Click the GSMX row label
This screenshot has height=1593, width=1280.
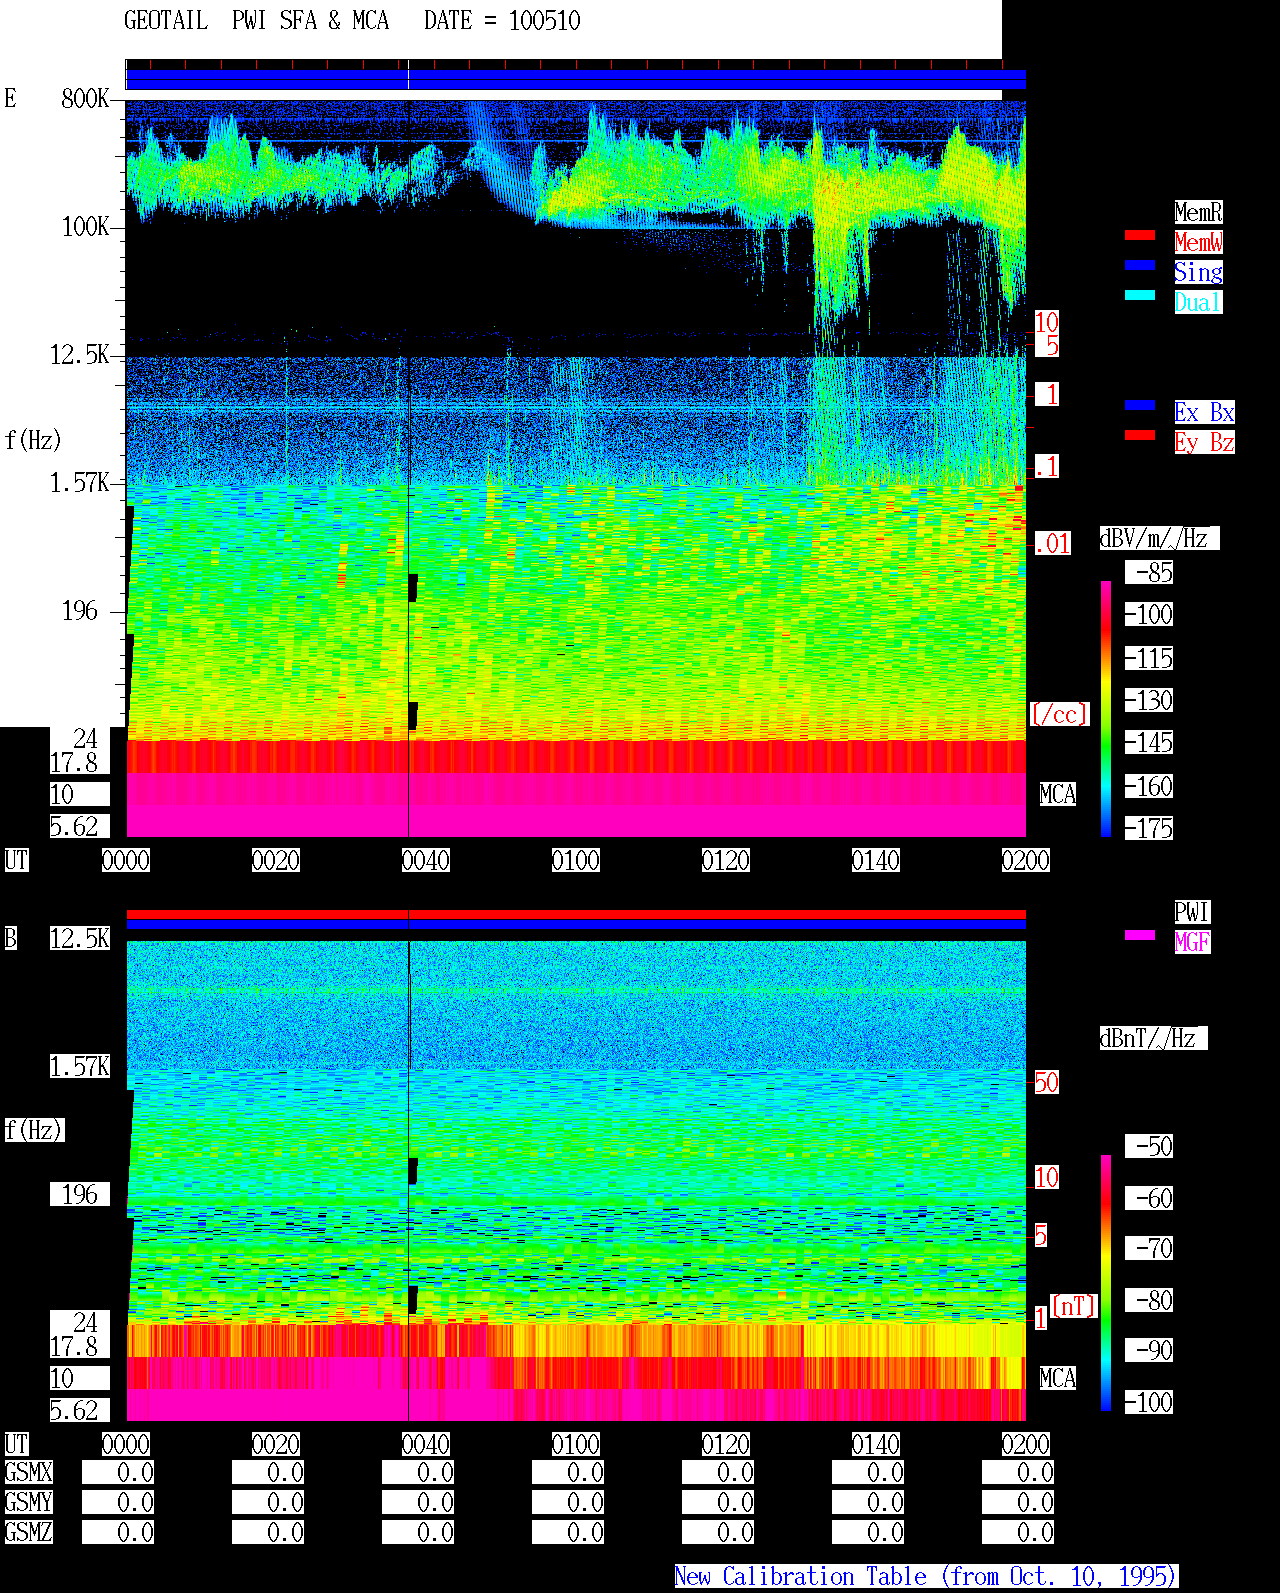coord(29,1472)
